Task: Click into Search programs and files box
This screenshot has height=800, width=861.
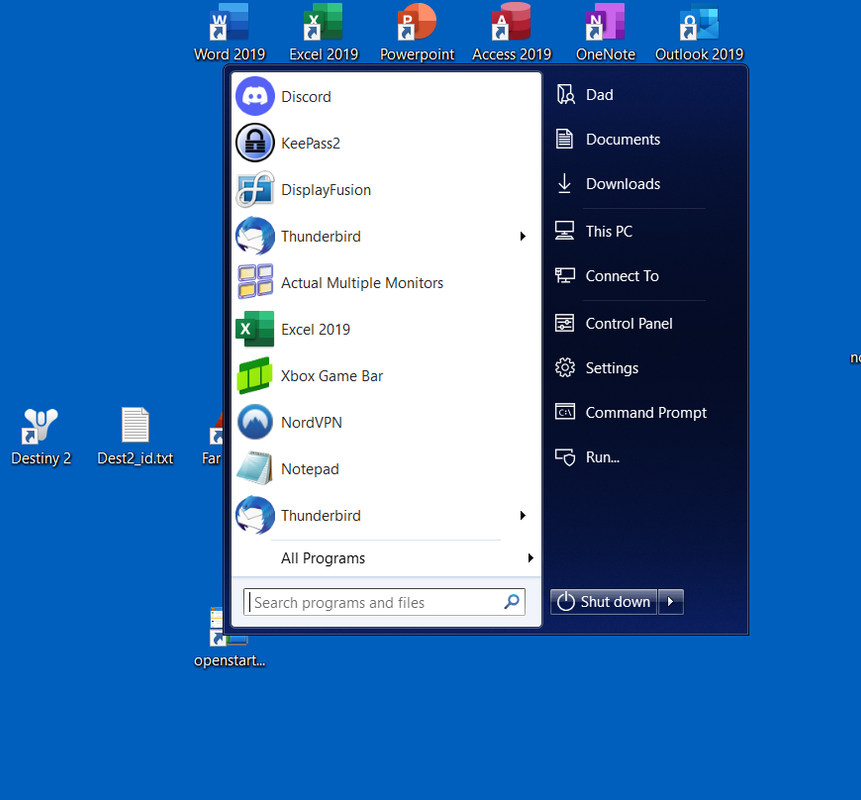Action: (384, 602)
